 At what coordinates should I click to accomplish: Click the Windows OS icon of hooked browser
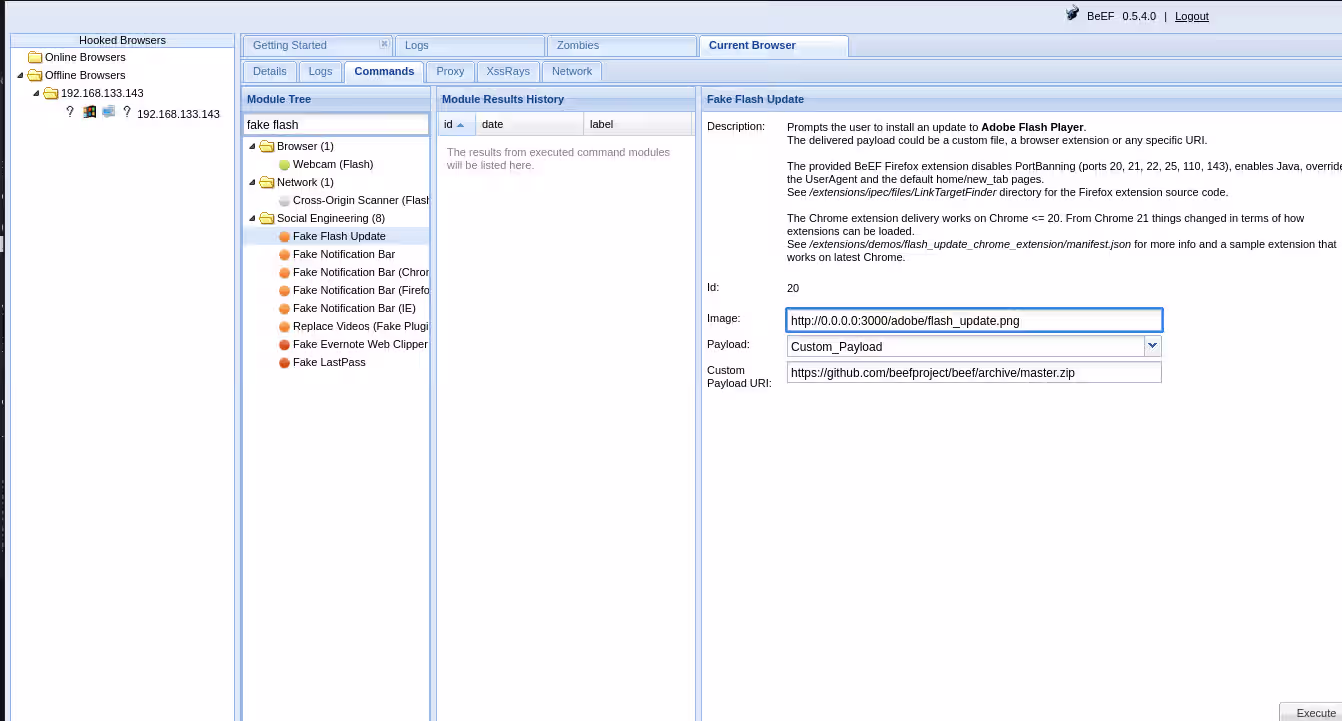pos(89,112)
